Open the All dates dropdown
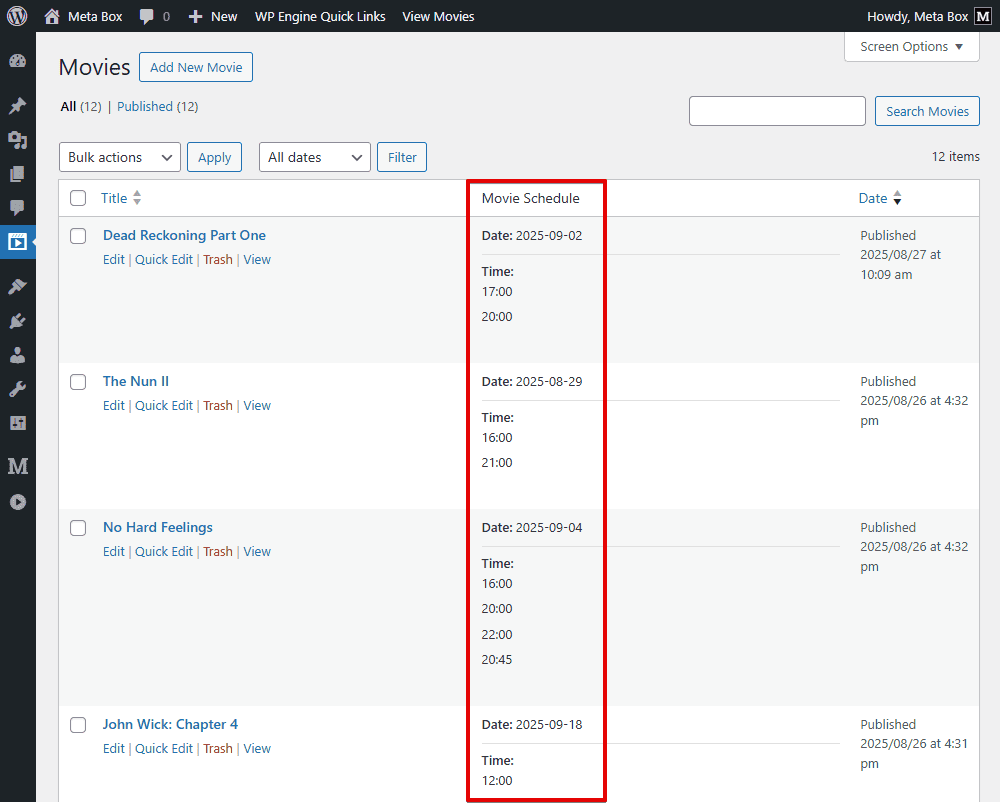Viewport: 1000px width, 806px height. (x=314, y=157)
